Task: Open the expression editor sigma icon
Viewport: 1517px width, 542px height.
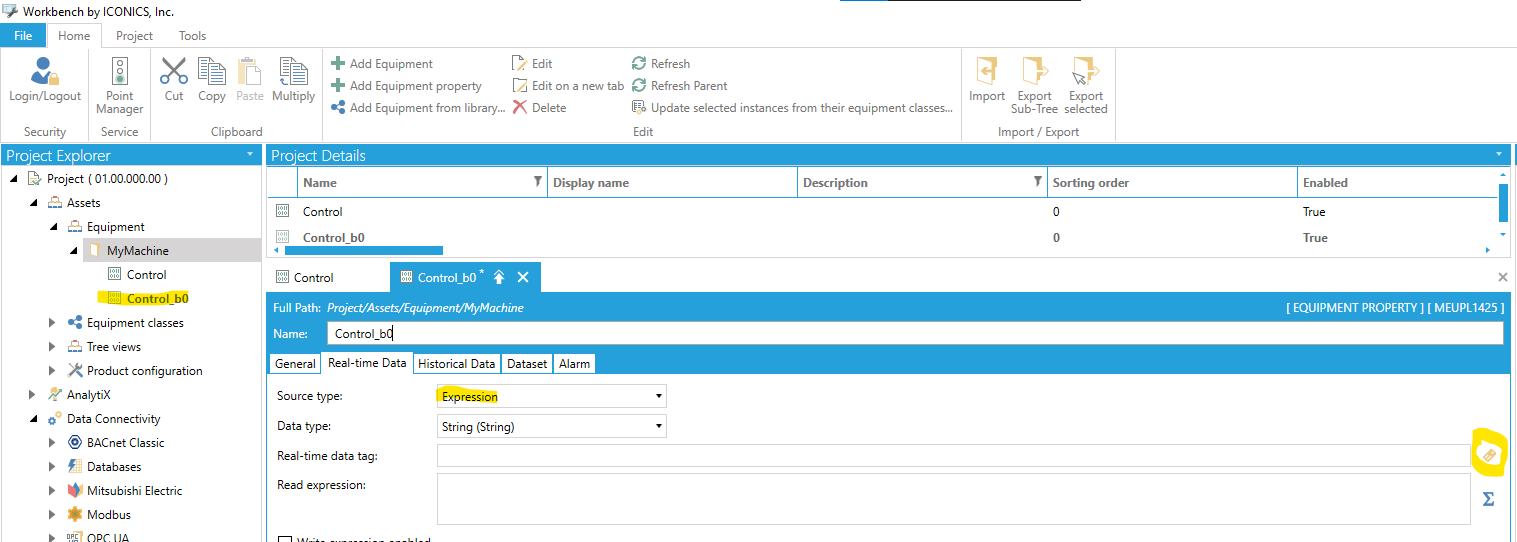Action: (x=1488, y=498)
